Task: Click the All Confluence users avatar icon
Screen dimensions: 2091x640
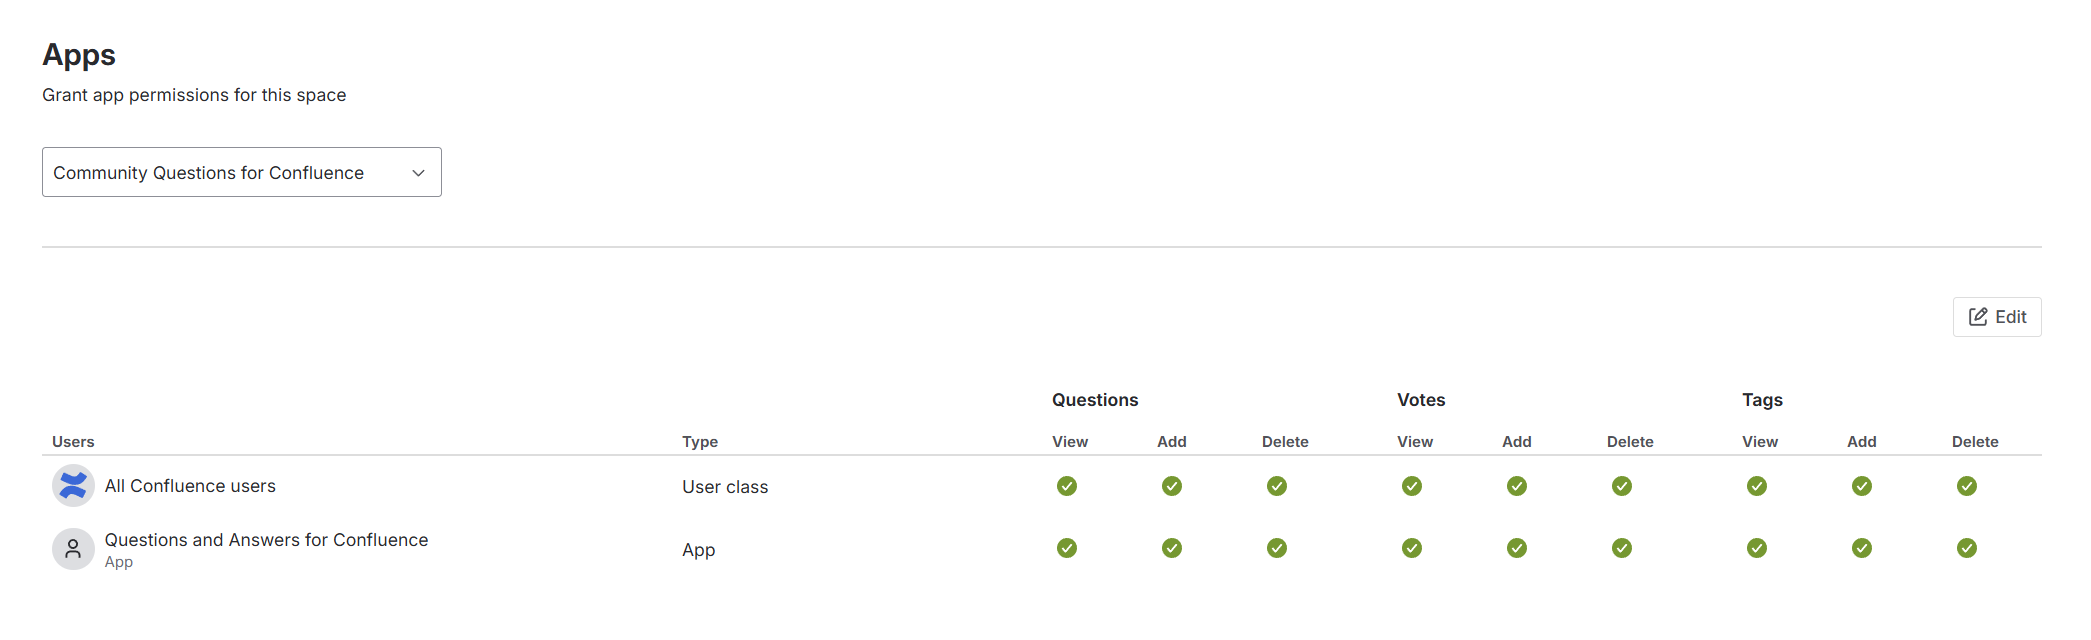Action: tap(73, 486)
